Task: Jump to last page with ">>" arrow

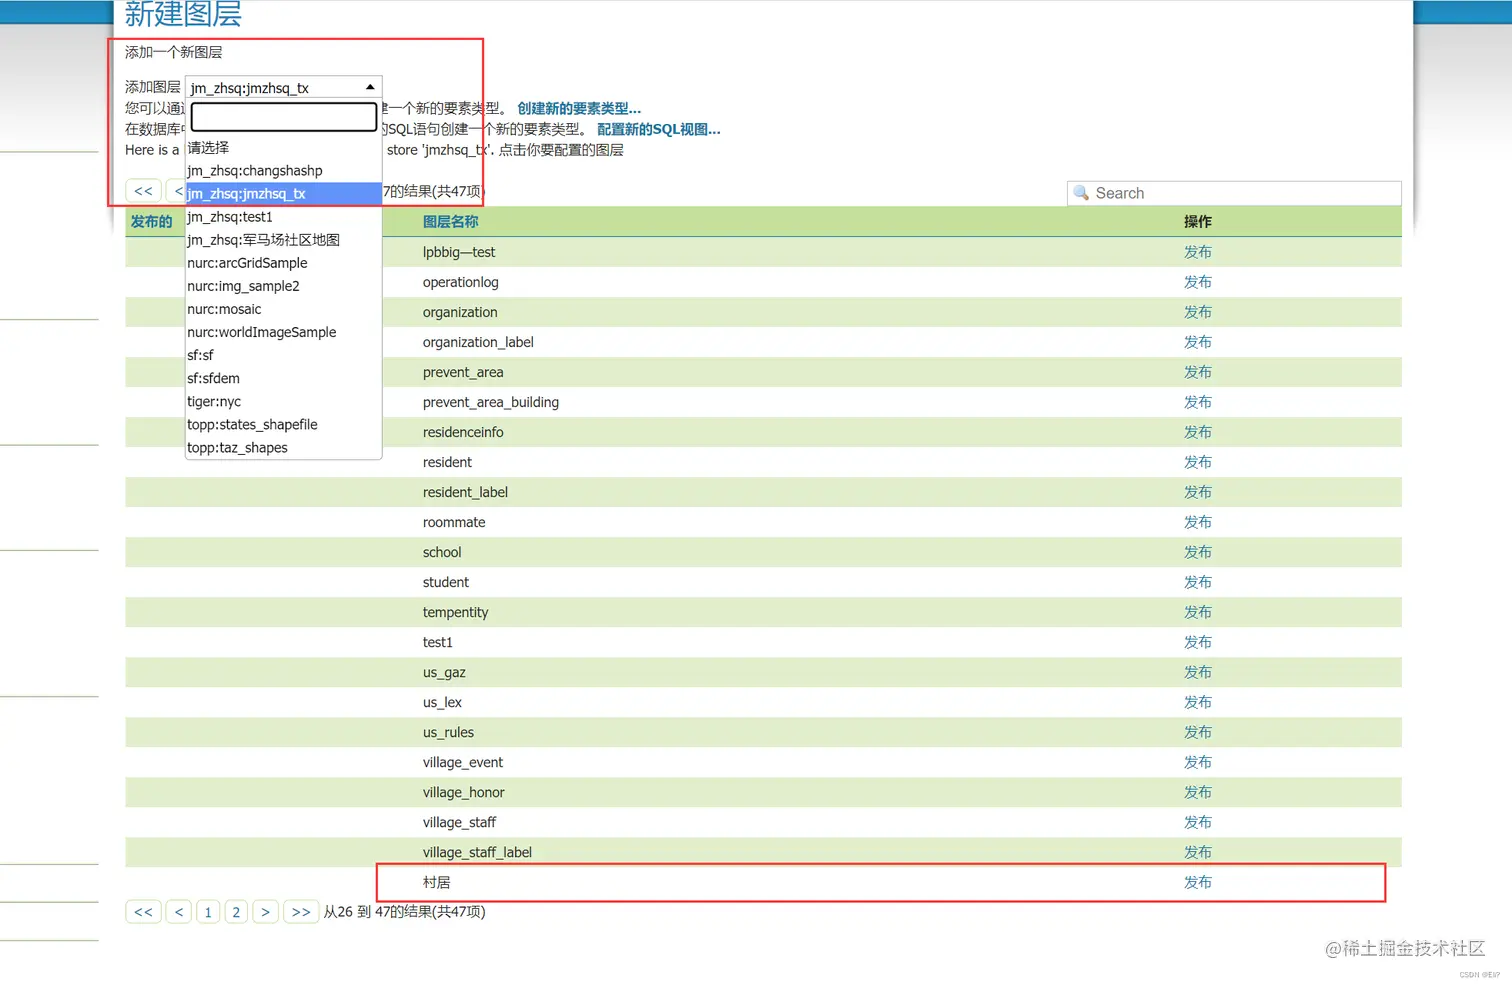Action: click(300, 911)
